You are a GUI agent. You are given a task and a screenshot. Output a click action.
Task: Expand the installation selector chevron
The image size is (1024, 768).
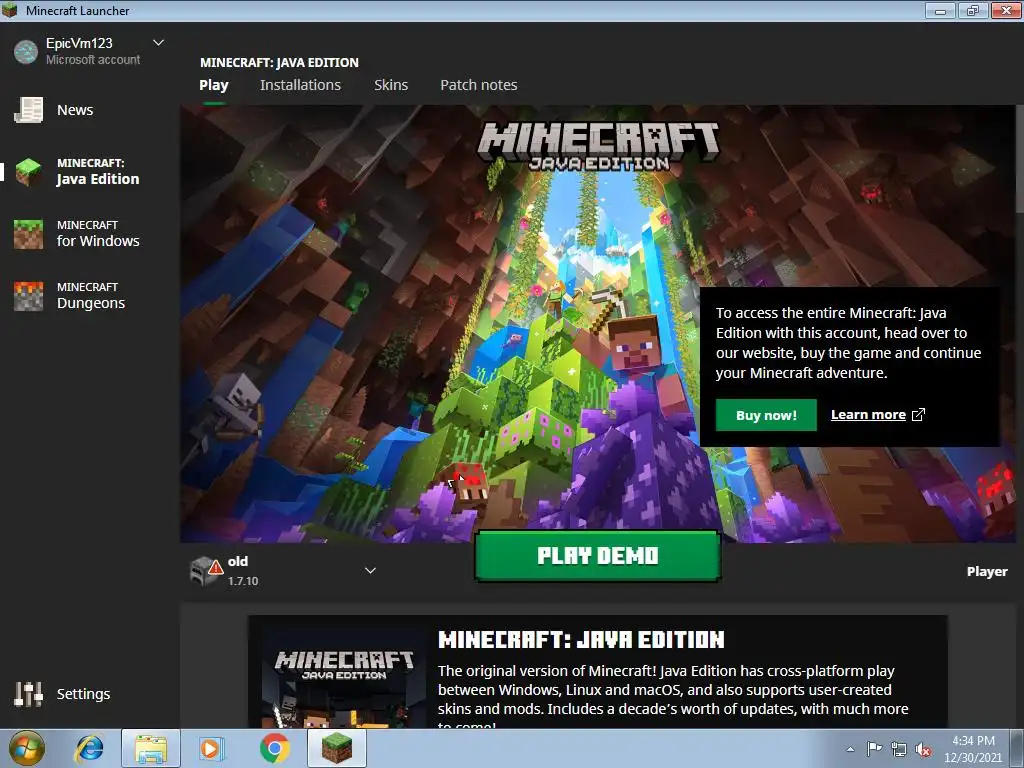point(370,571)
